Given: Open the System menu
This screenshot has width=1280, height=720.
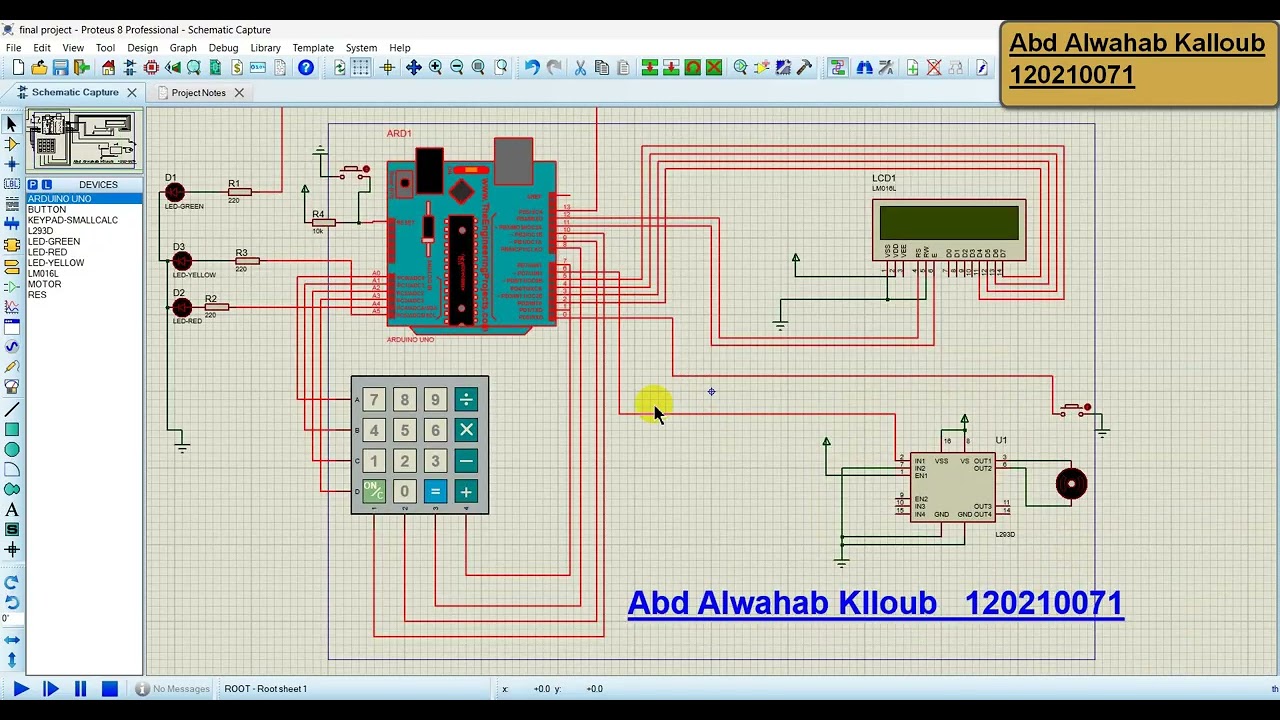Looking at the screenshot, I should click(x=361, y=48).
